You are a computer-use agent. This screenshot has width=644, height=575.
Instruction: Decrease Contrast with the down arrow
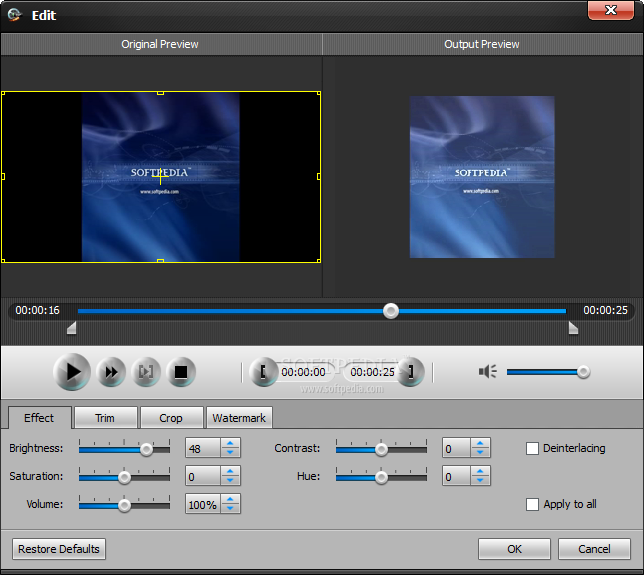click(480, 452)
